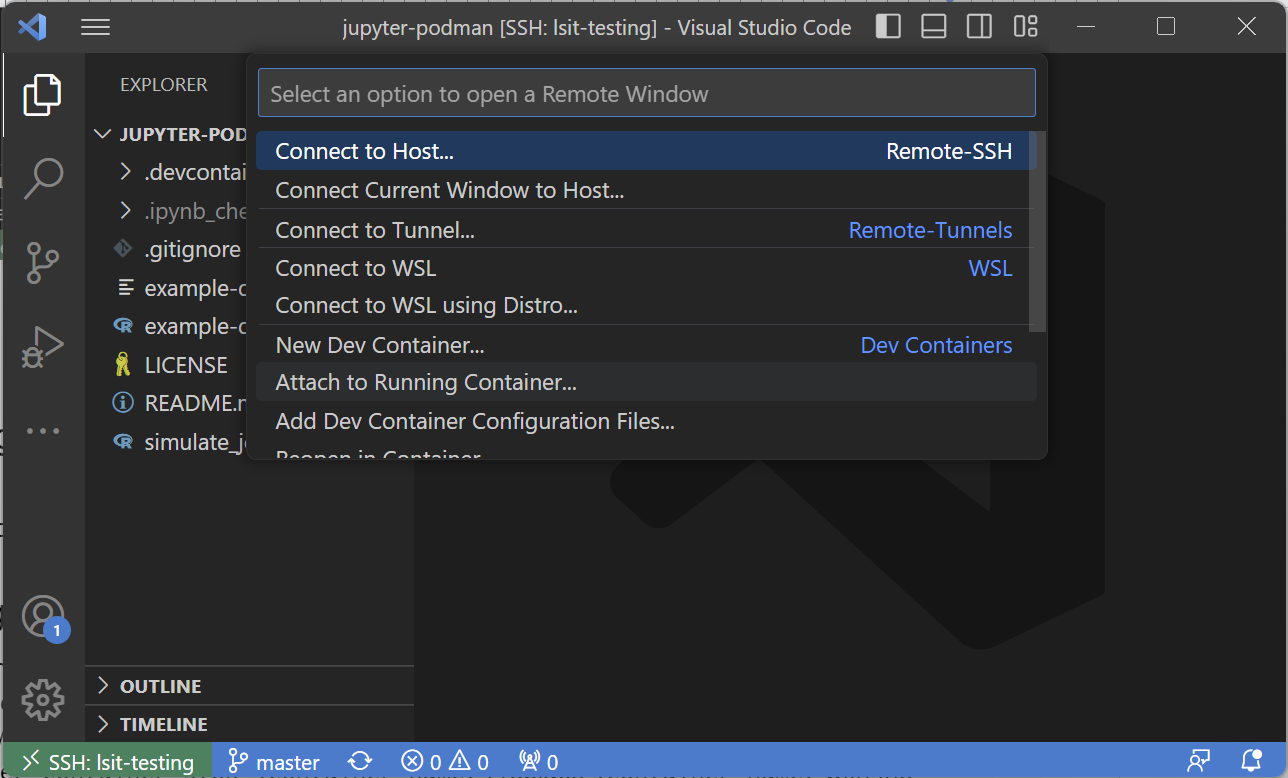Open the Explorer view in activity bar

pyautogui.click(x=42, y=95)
